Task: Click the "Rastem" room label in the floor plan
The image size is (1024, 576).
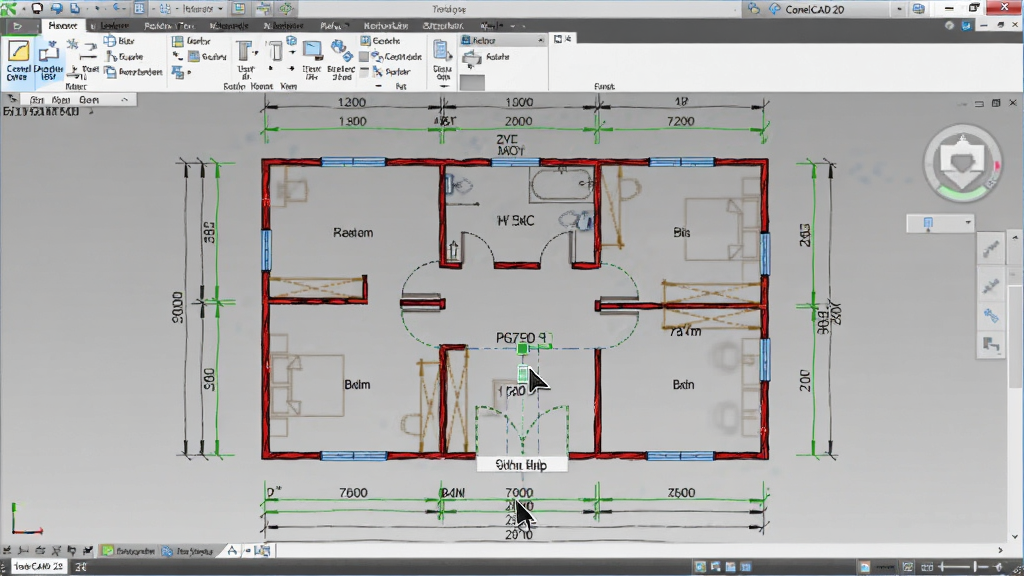Action: [x=353, y=232]
